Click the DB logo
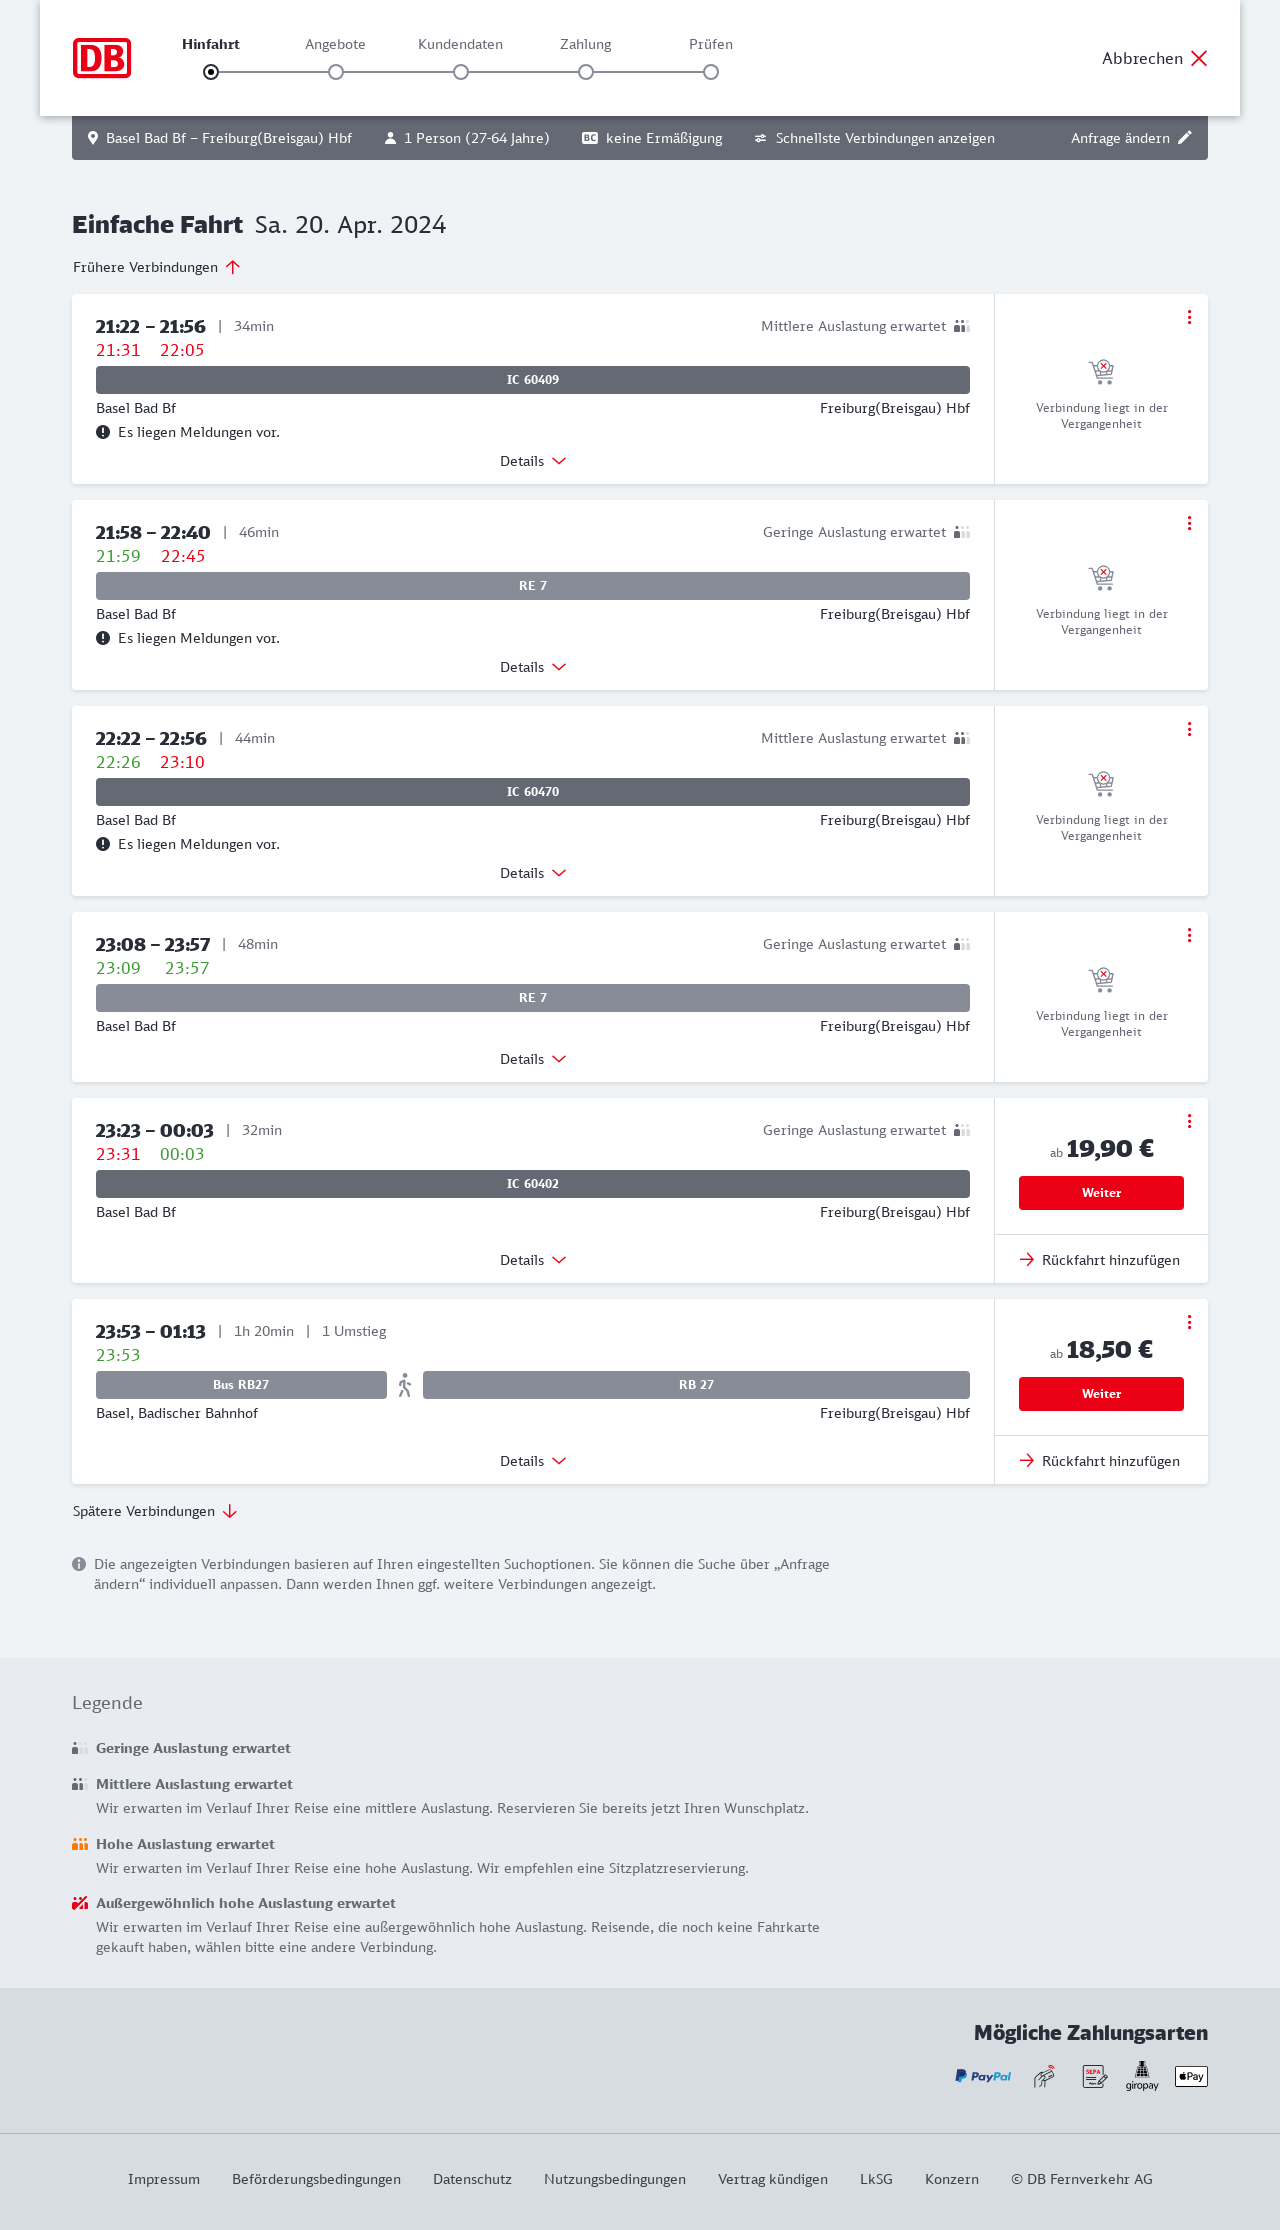Screen dimensions: 1280x2230 102,58
